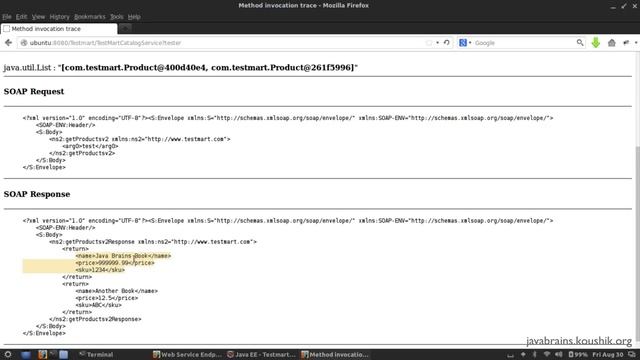Go to the home page icon
The width and height of the screenshot is (640, 360).
click(611, 42)
